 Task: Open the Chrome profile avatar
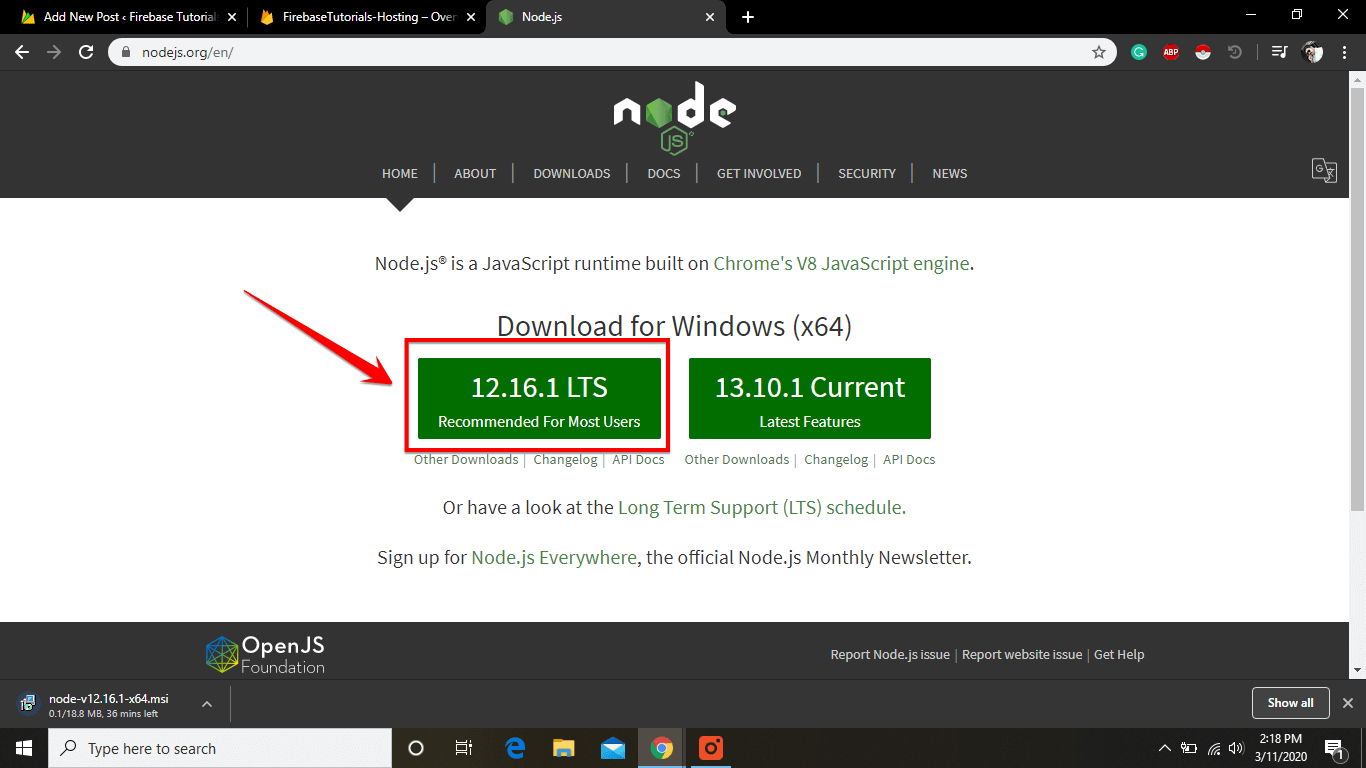(1313, 52)
